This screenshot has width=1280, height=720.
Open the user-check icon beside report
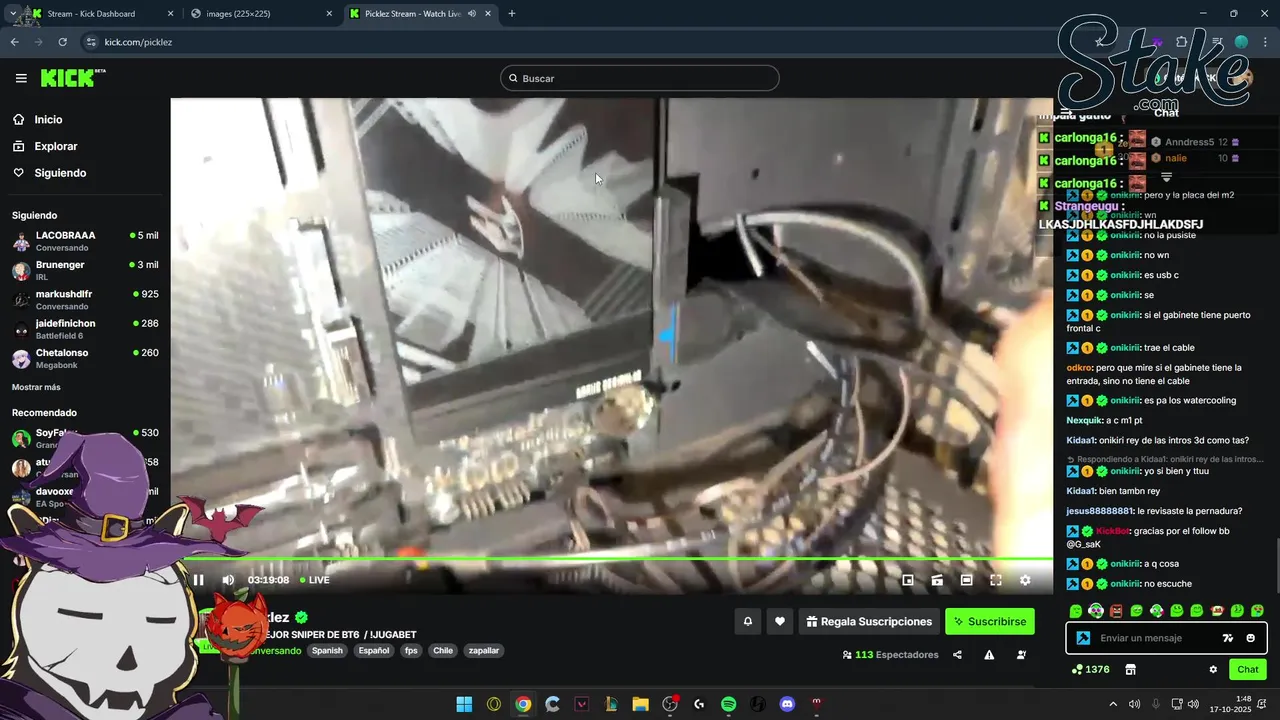1021,655
